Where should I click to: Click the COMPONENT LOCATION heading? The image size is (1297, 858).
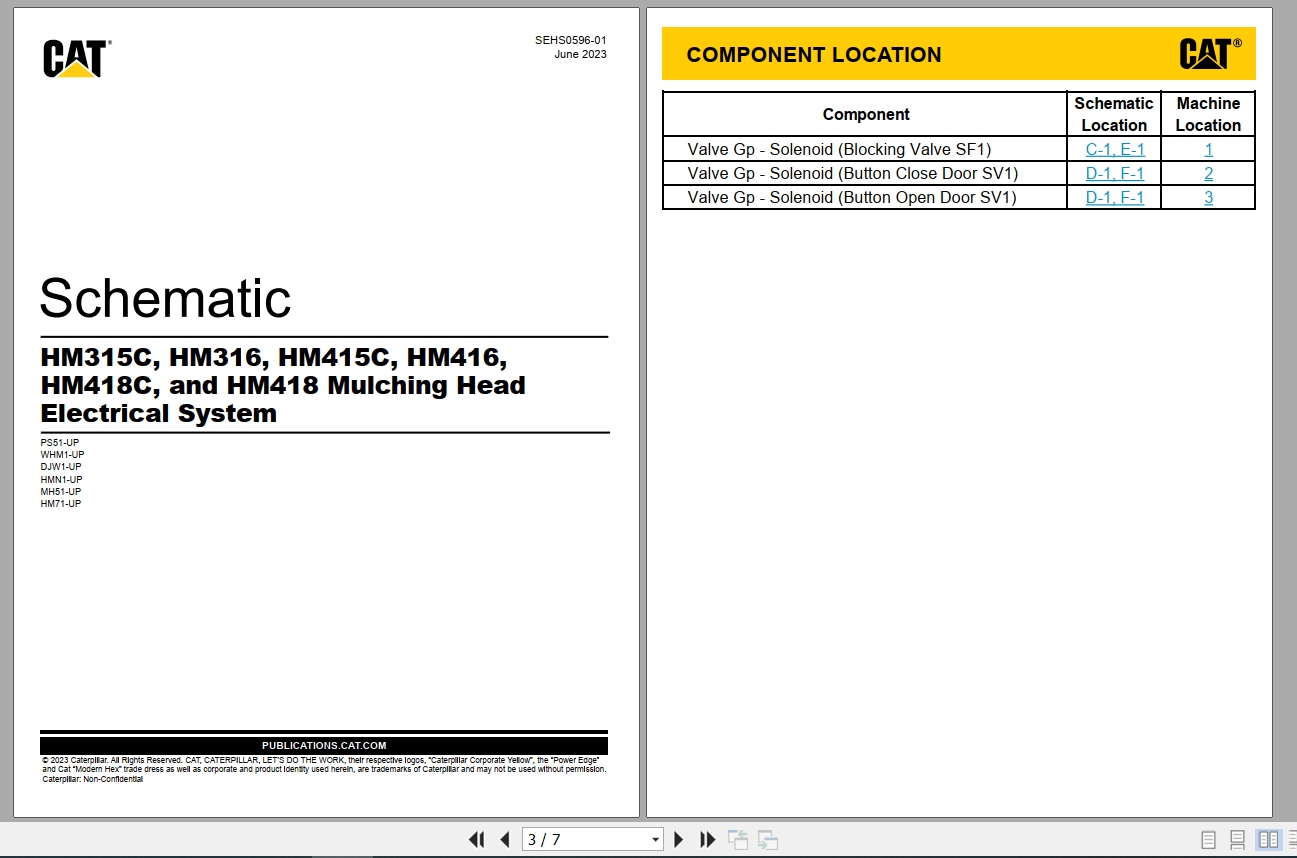pyautogui.click(x=814, y=55)
